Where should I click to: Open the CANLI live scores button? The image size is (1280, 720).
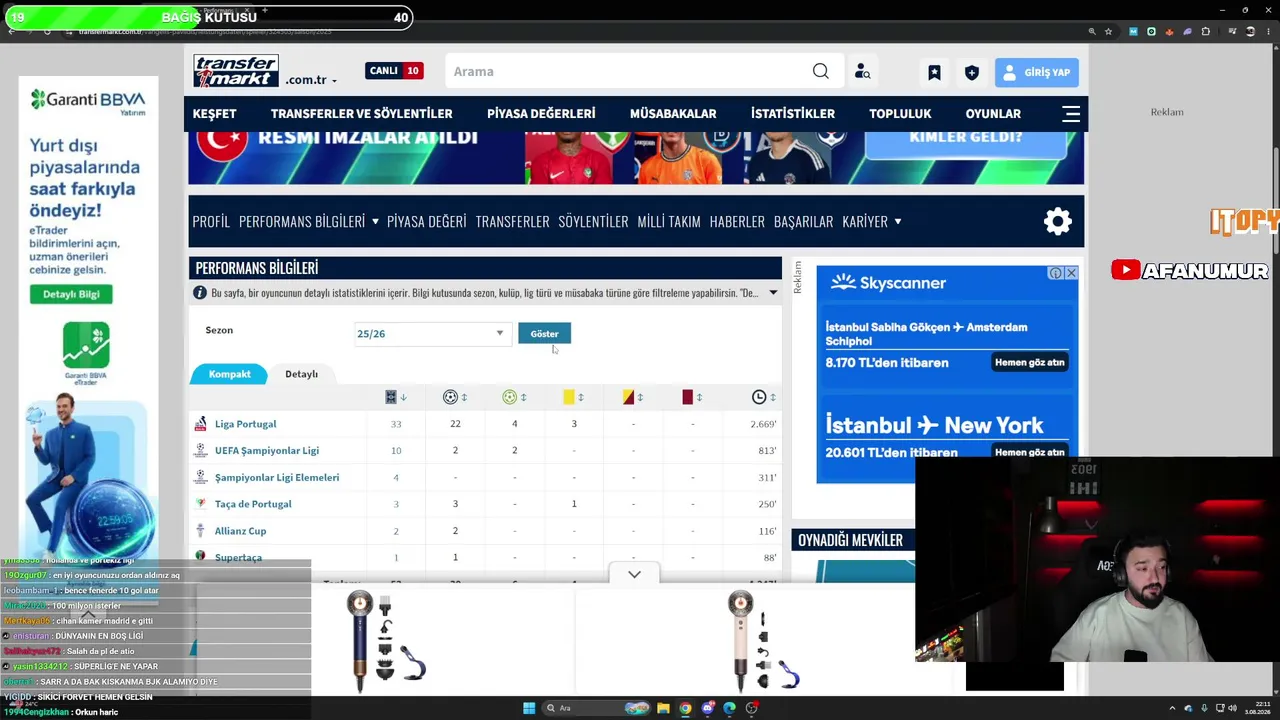point(393,71)
